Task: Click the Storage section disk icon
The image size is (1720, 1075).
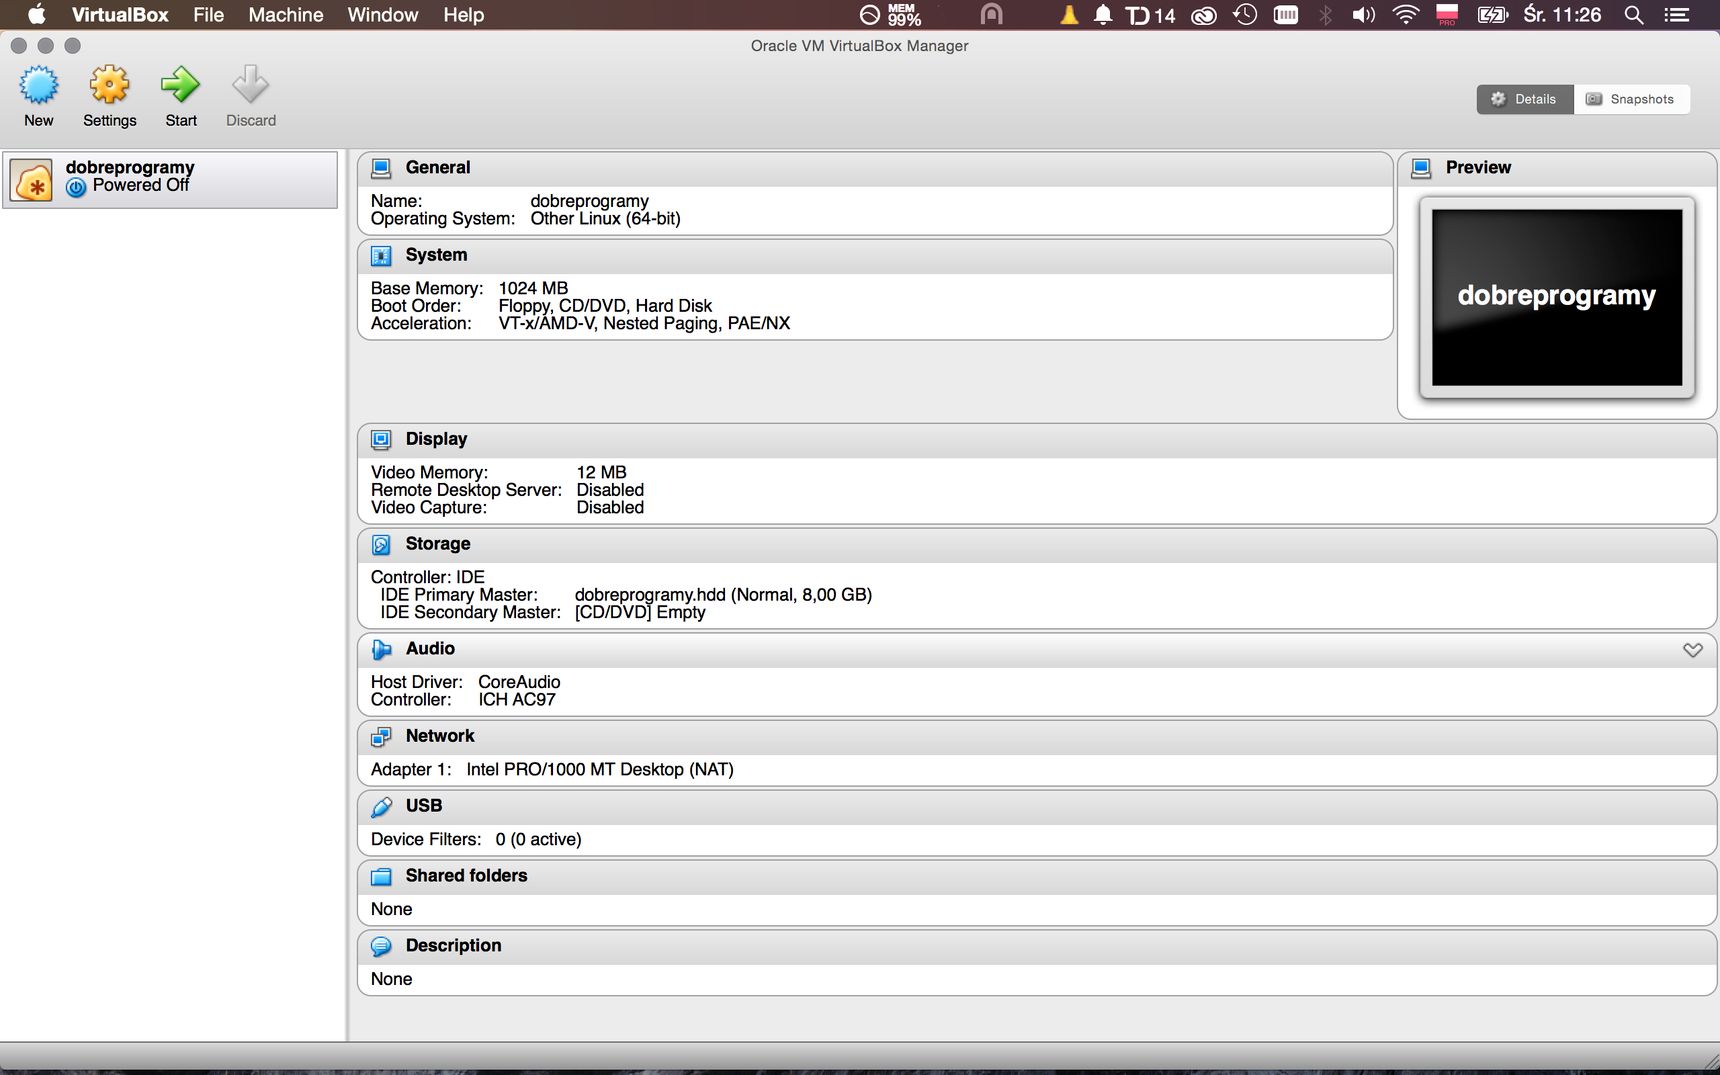Action: pyautogui.click(x=381, y=545)
